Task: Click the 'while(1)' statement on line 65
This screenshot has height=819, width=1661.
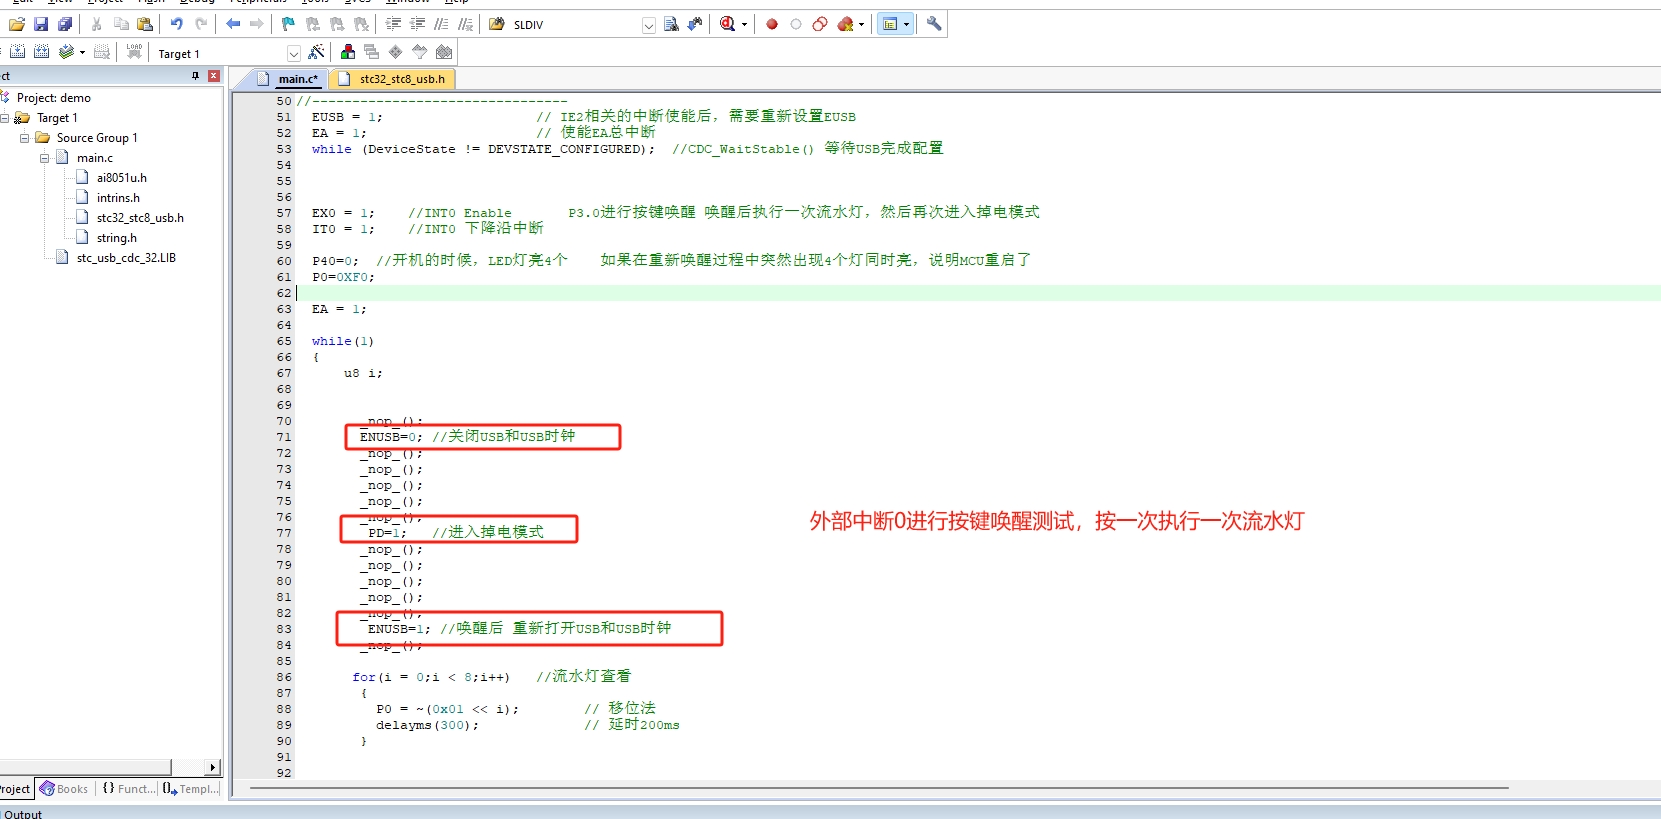Action: click(x=343, y=341)
